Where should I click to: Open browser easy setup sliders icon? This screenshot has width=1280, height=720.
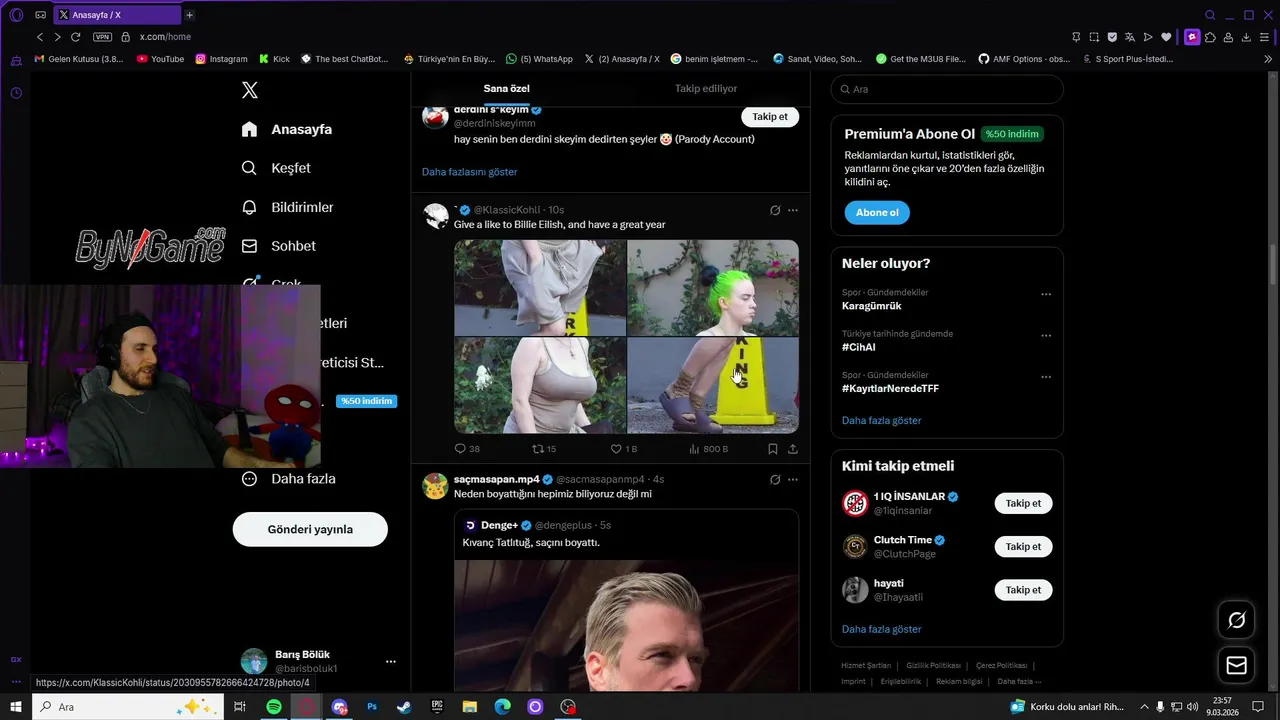[x=1264, y=37]
